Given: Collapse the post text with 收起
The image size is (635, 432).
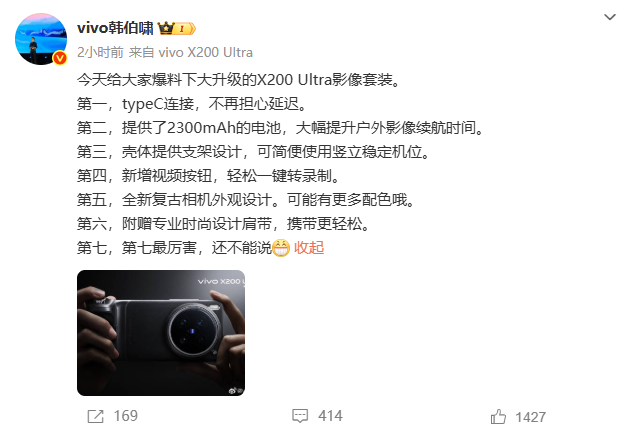Looking at the screenshot, I should click(x=309, y=247).
